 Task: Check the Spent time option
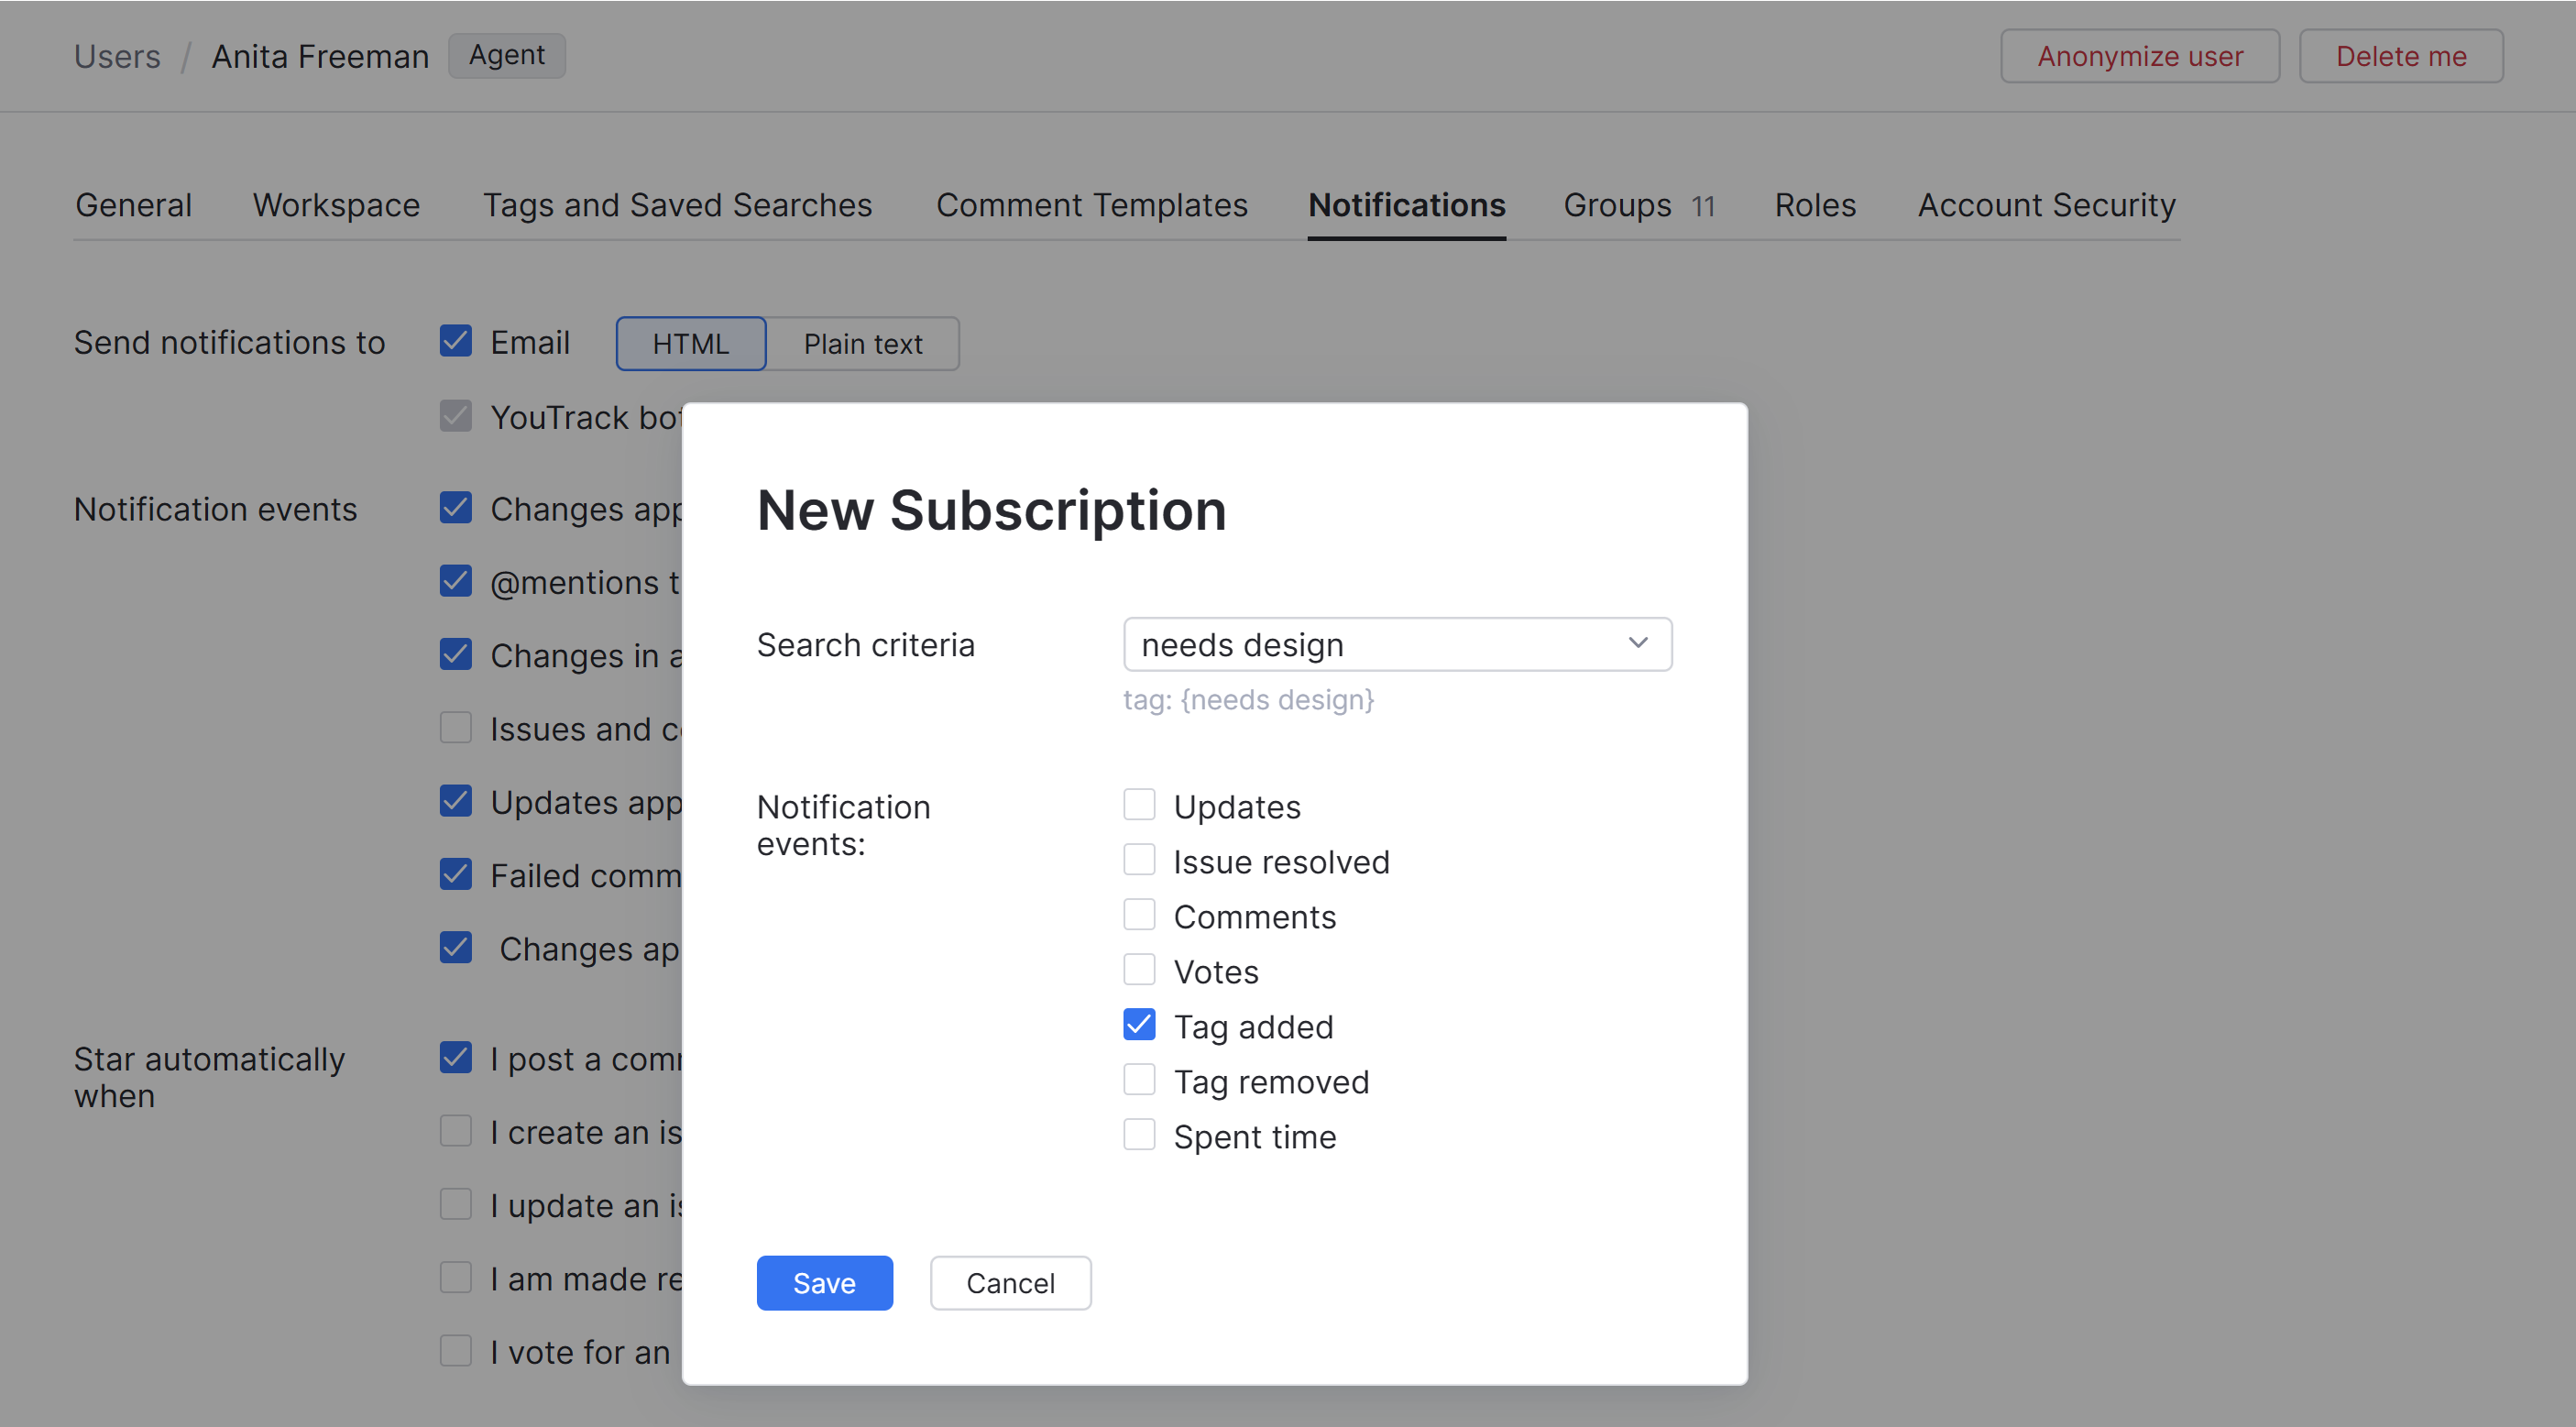coord(1139,1135)
